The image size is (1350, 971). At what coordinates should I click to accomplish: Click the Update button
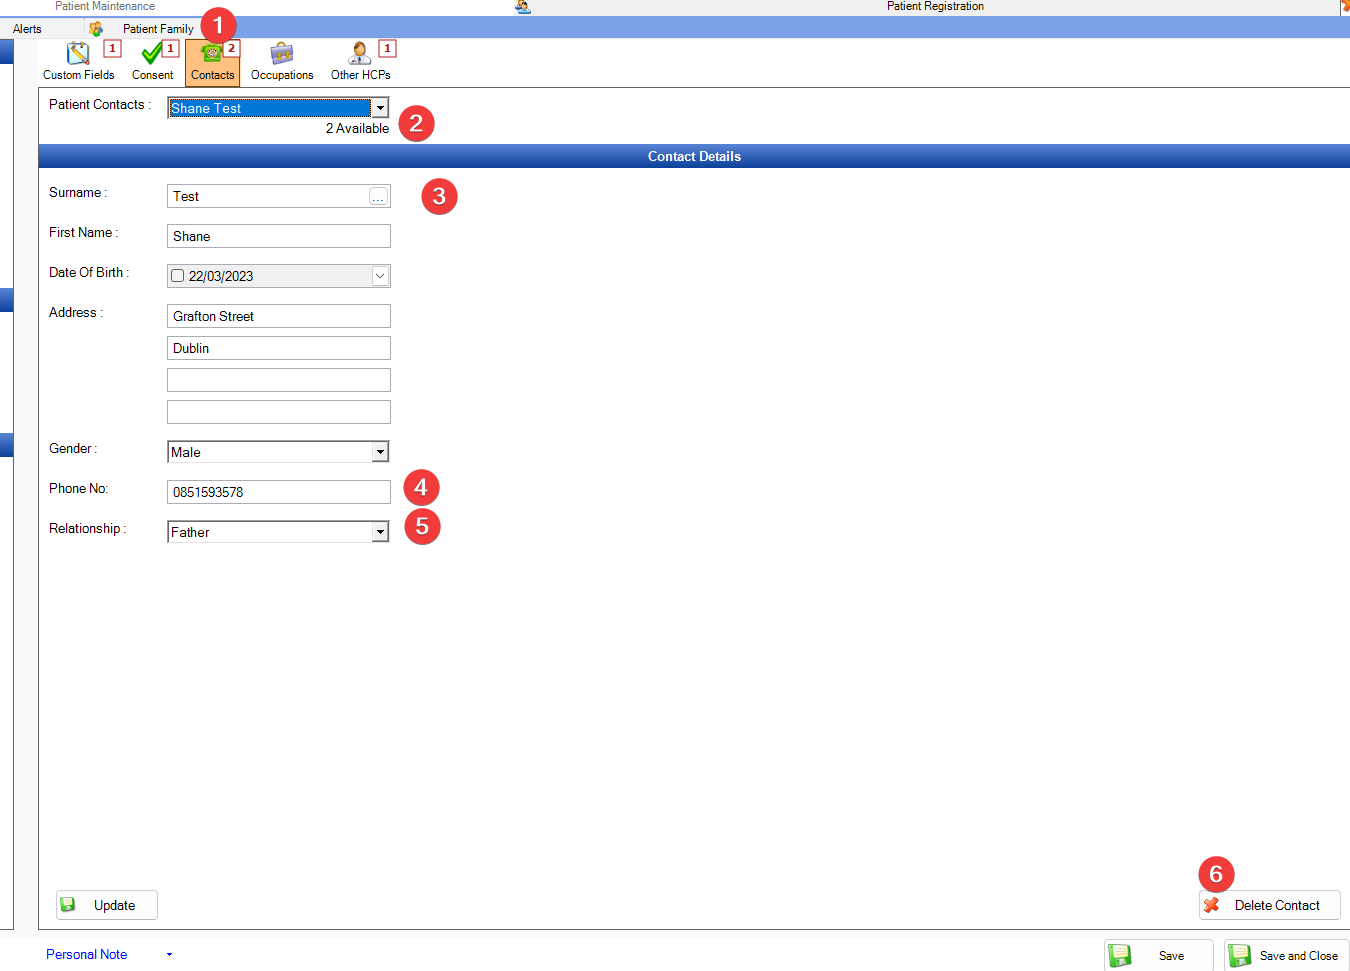[107, 905]
